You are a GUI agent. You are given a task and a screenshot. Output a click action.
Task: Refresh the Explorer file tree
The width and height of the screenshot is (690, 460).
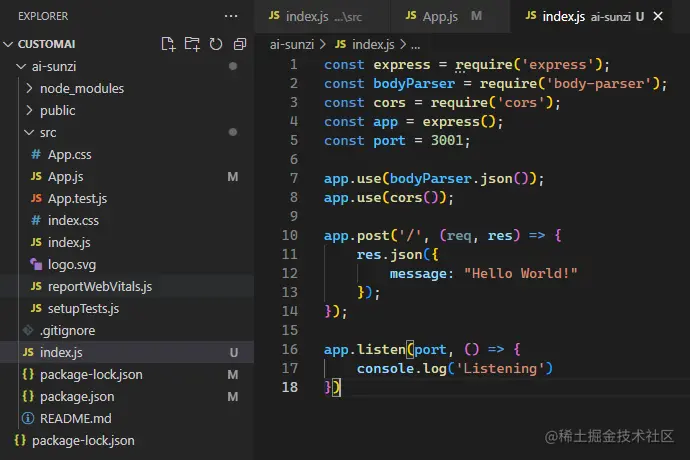pos(216,44)
